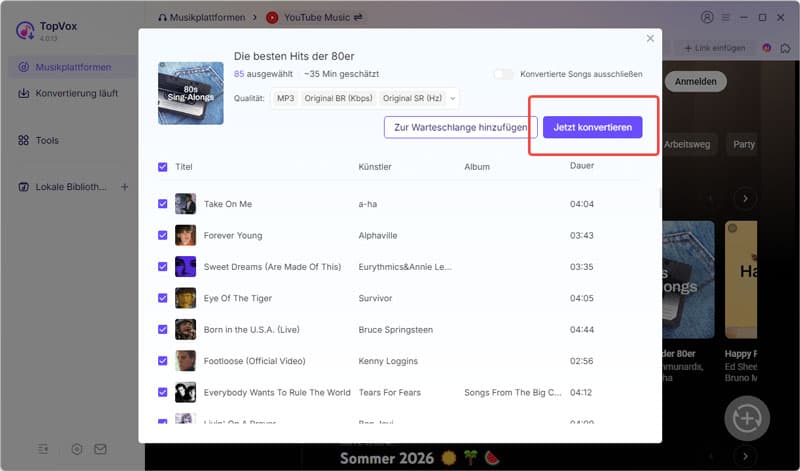Viewport: 800px width, 471px height.
Task: Click the Künstler column header
Action: coord(374,167)
